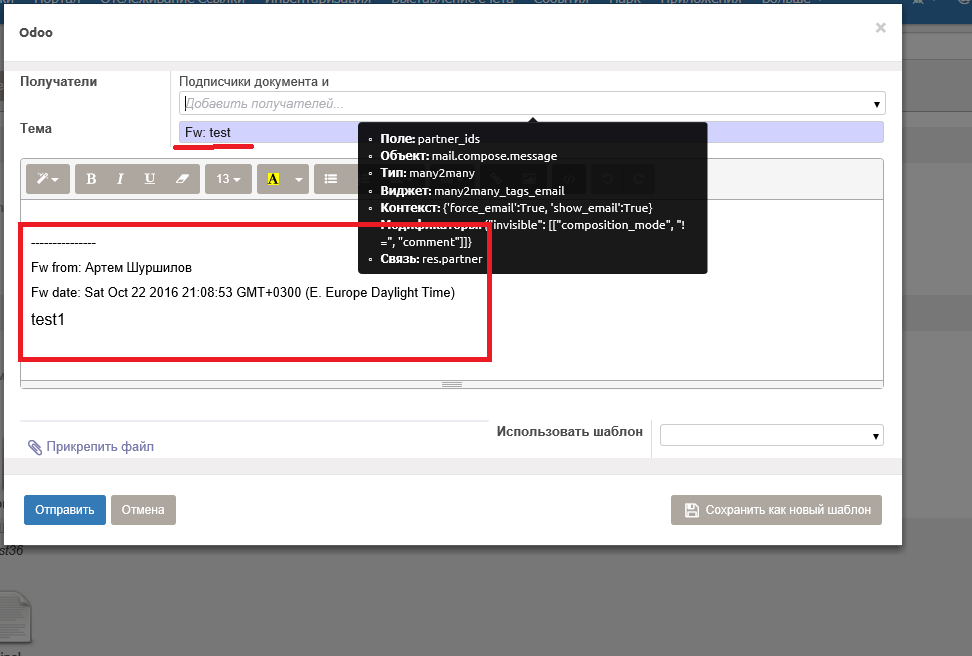Image resolution: width=972 pixels, height=656 pixels.
Task: Toggle underline formatting in the editor
Action: click(x=149, y=179)
